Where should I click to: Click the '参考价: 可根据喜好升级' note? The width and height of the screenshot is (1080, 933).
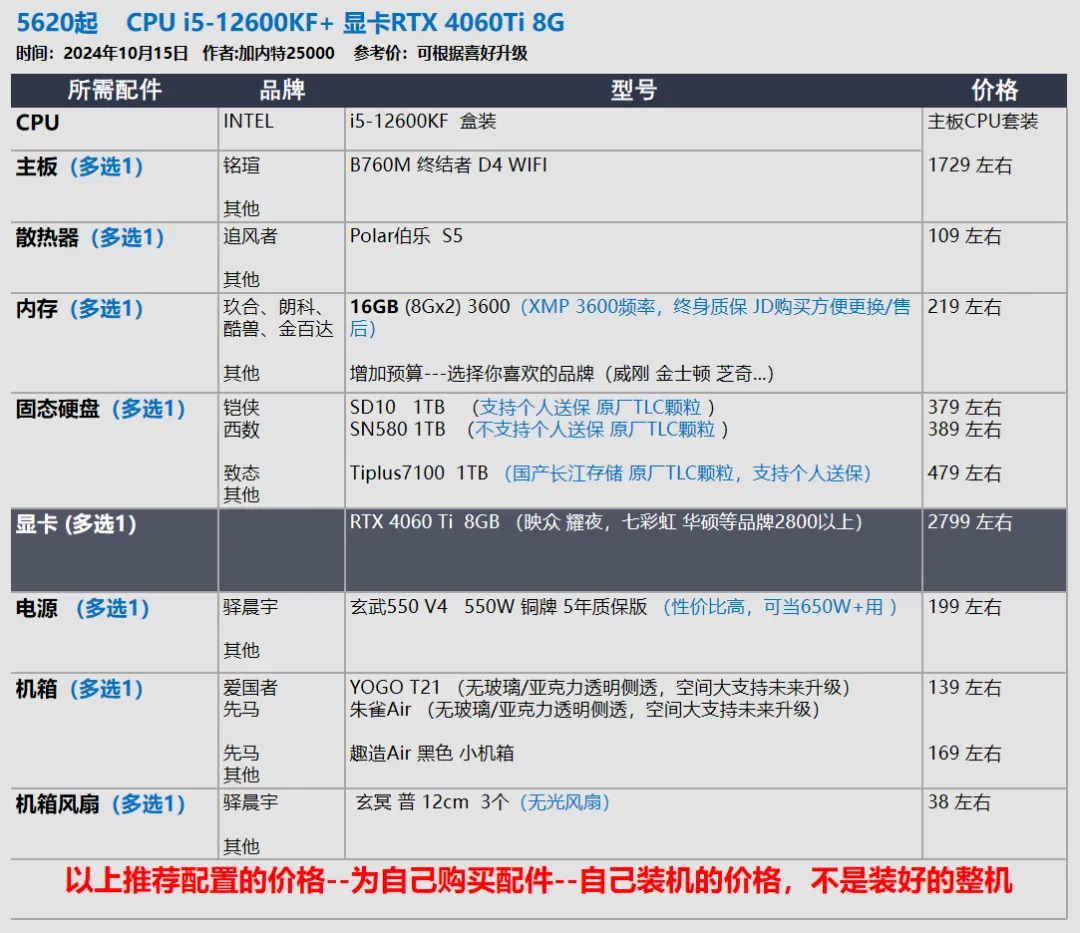440,53
